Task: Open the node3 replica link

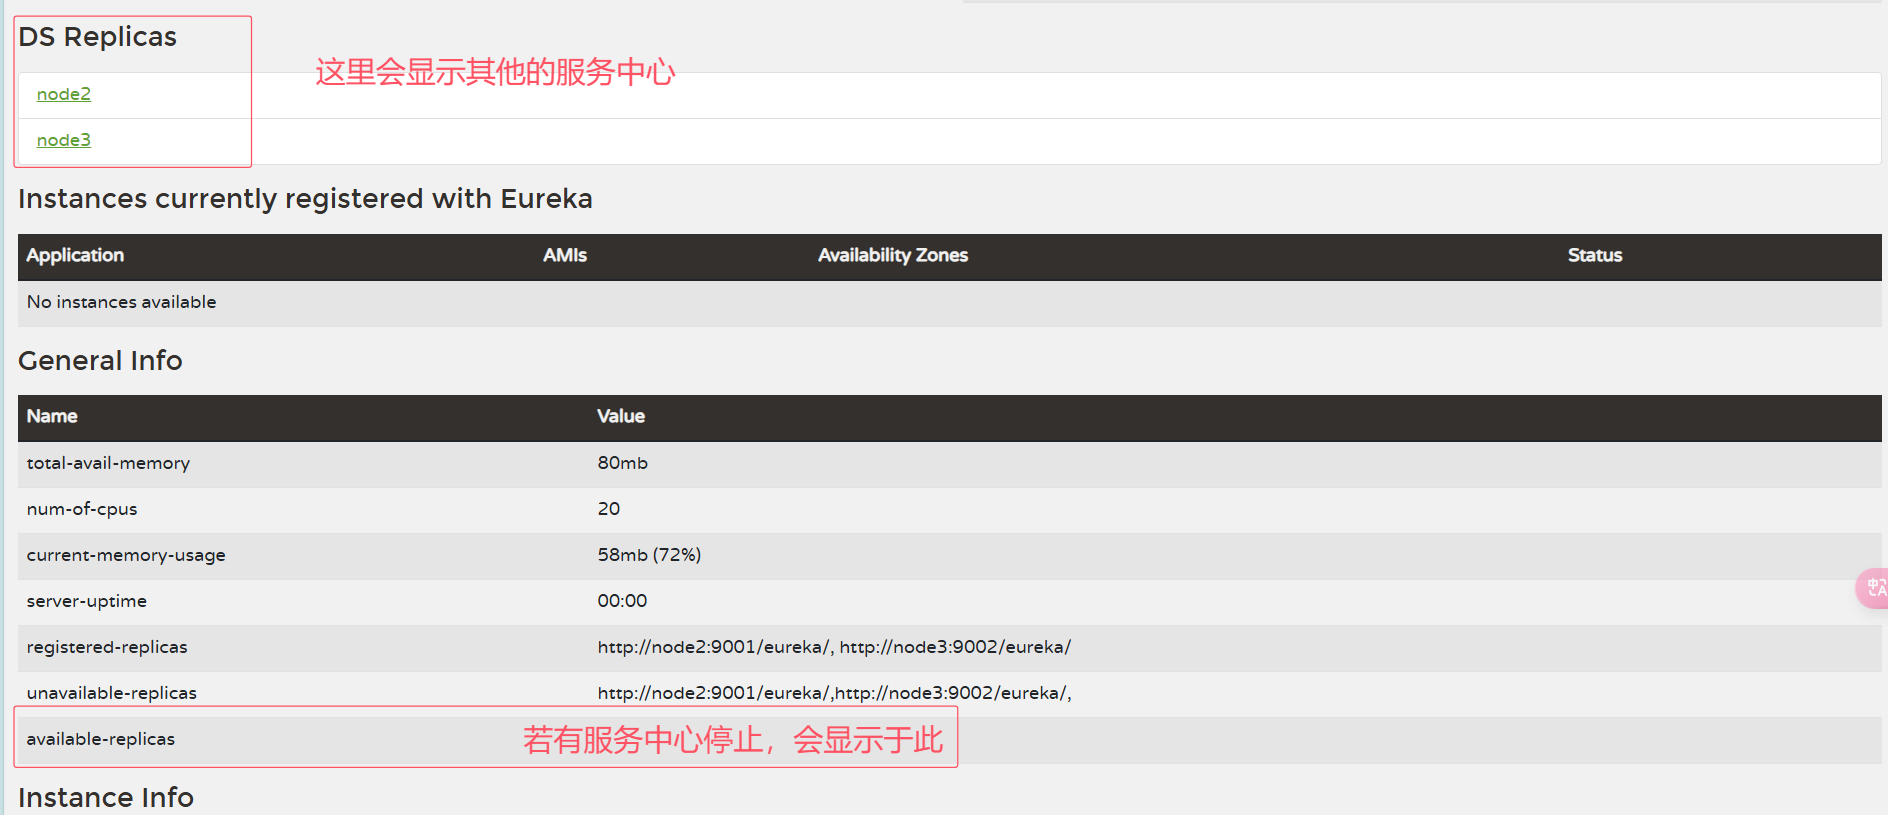Action: coord(64,140)
